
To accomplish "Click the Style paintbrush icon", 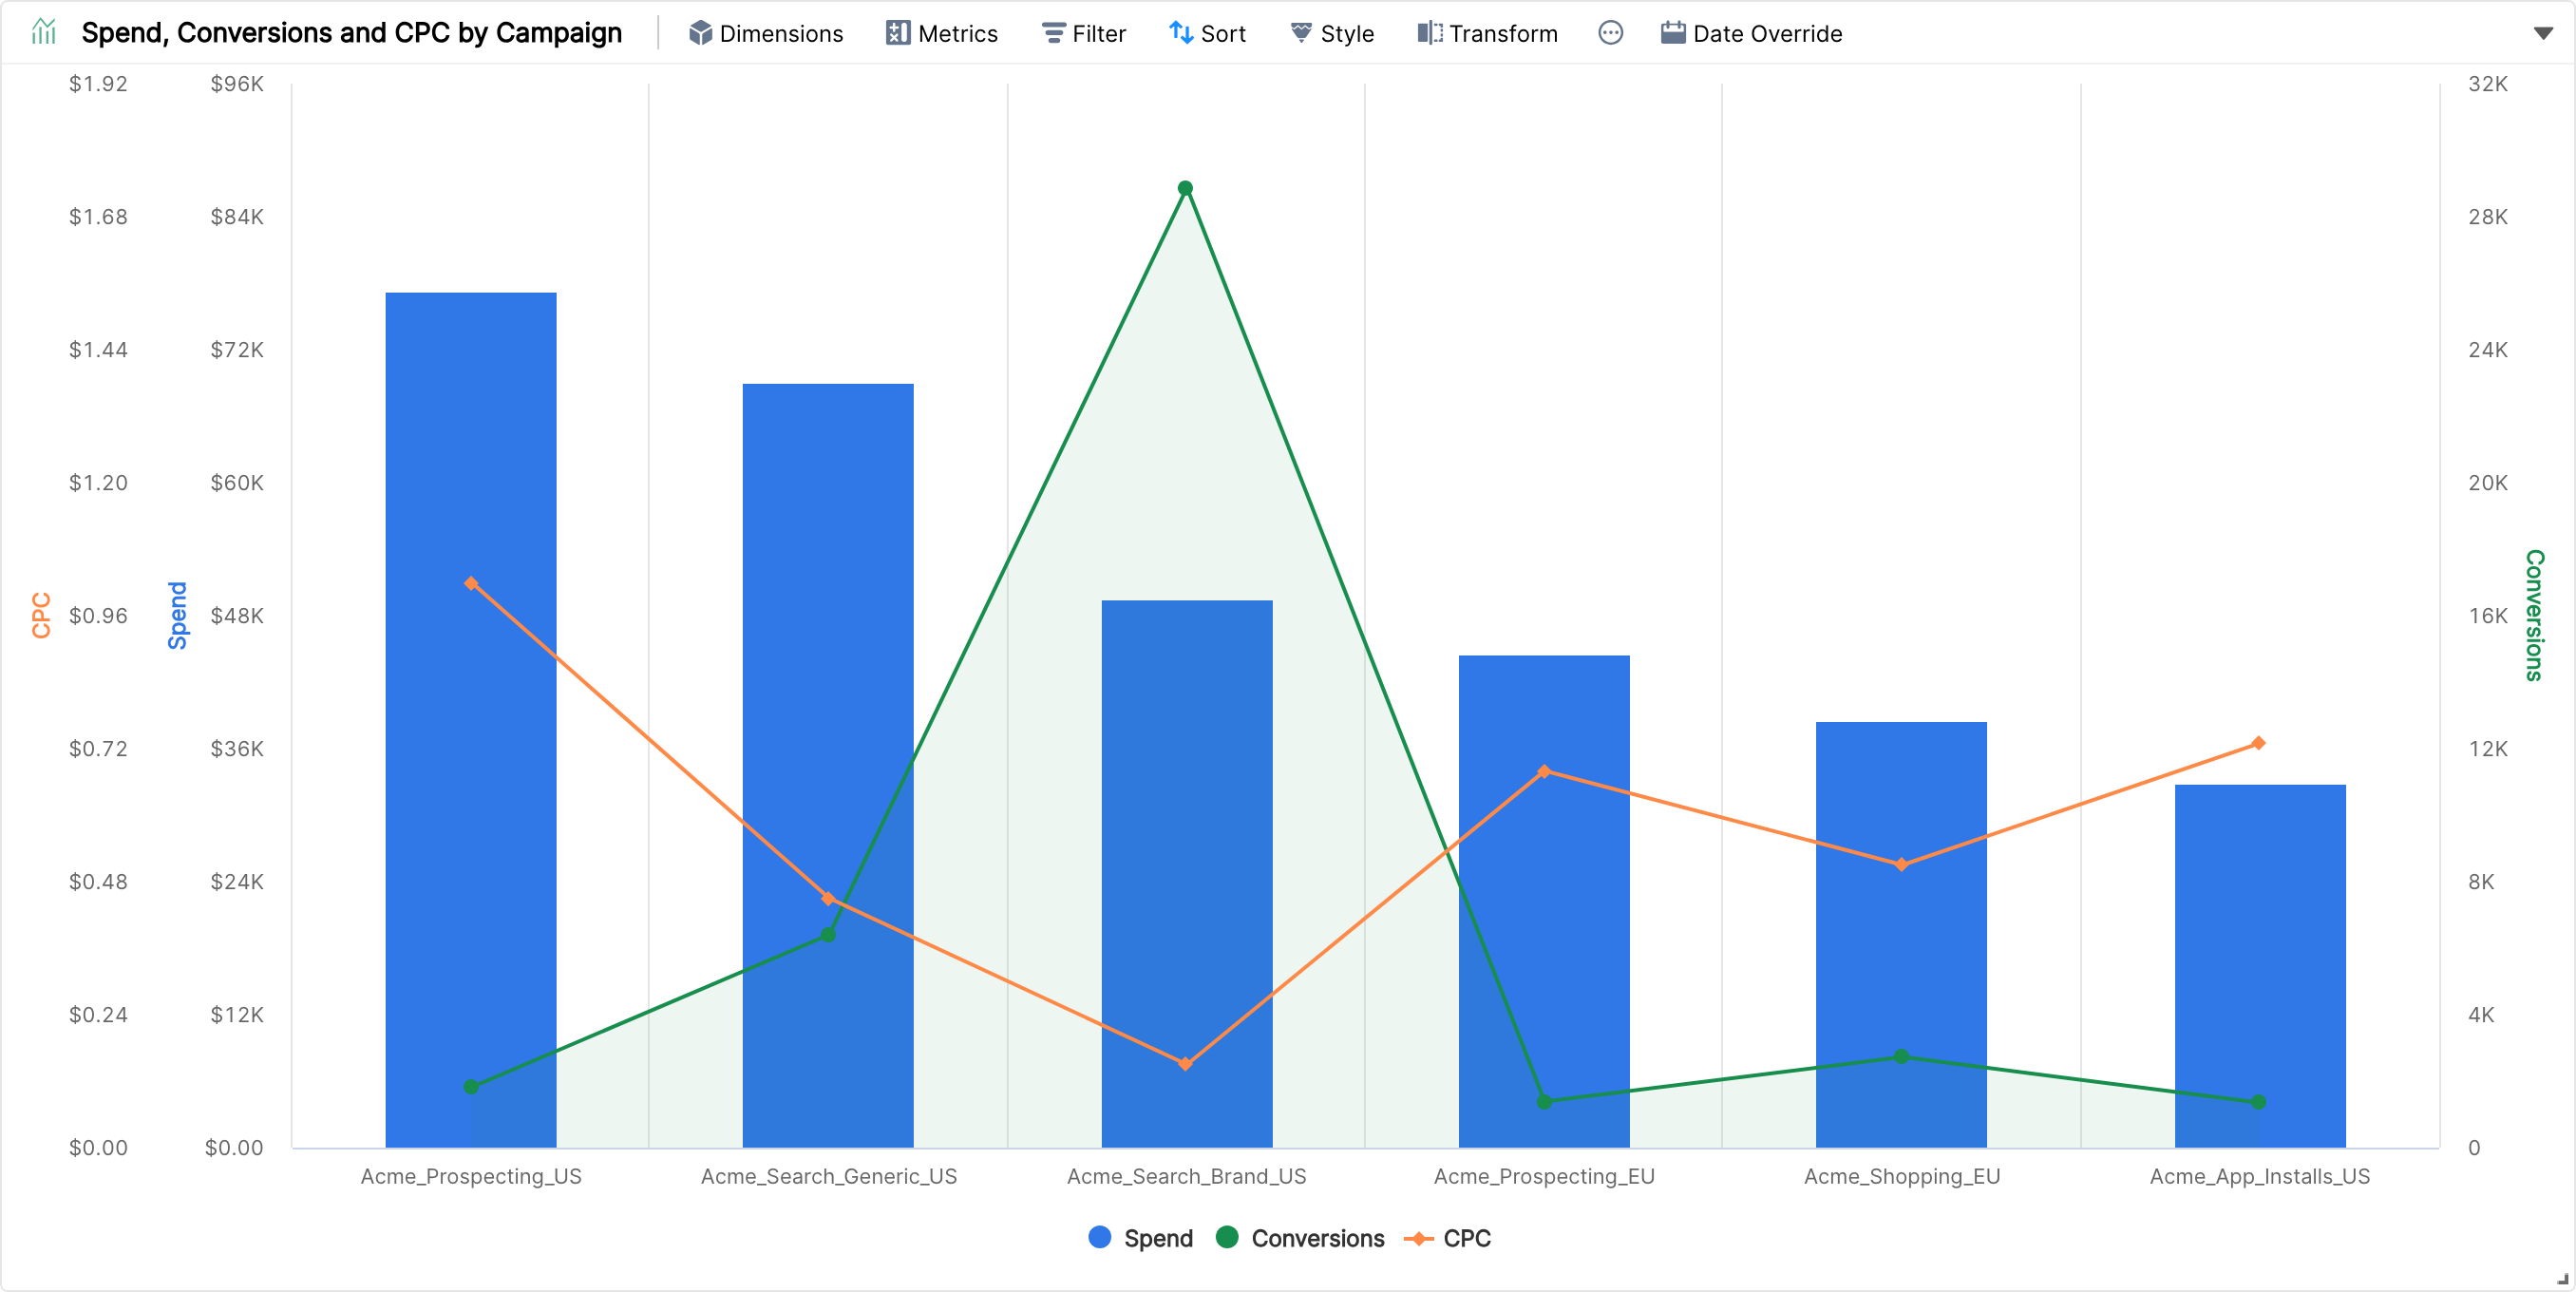I will click(x=1301, y=33).
